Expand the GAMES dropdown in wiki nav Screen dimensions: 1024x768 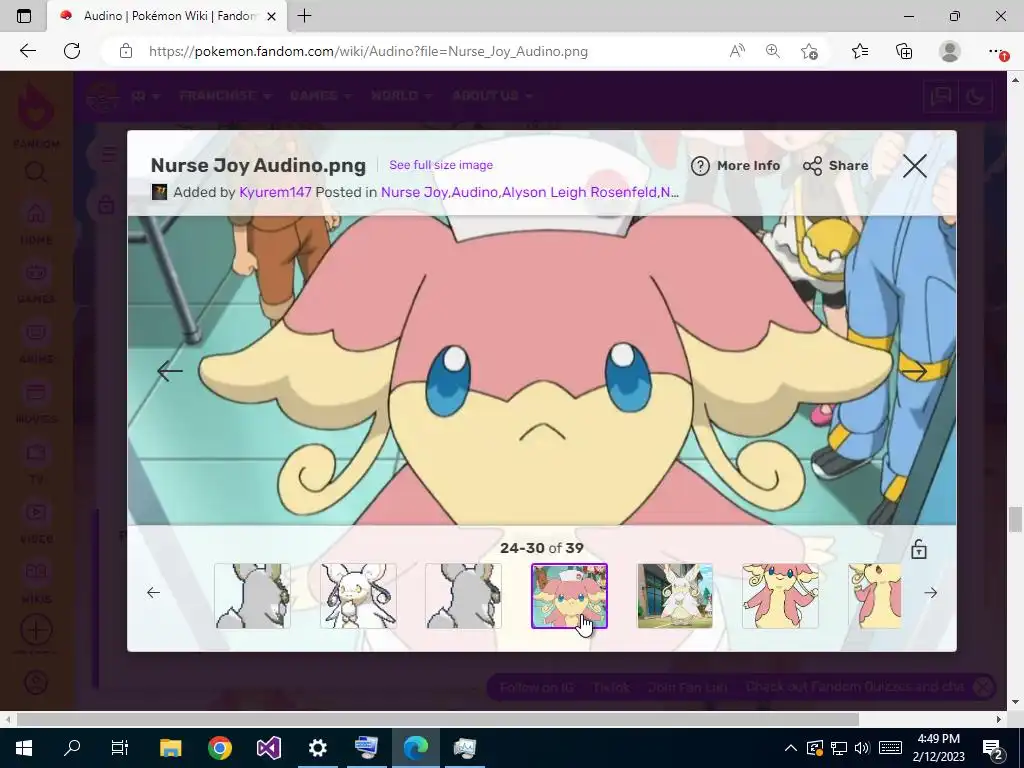pos(321,95)
